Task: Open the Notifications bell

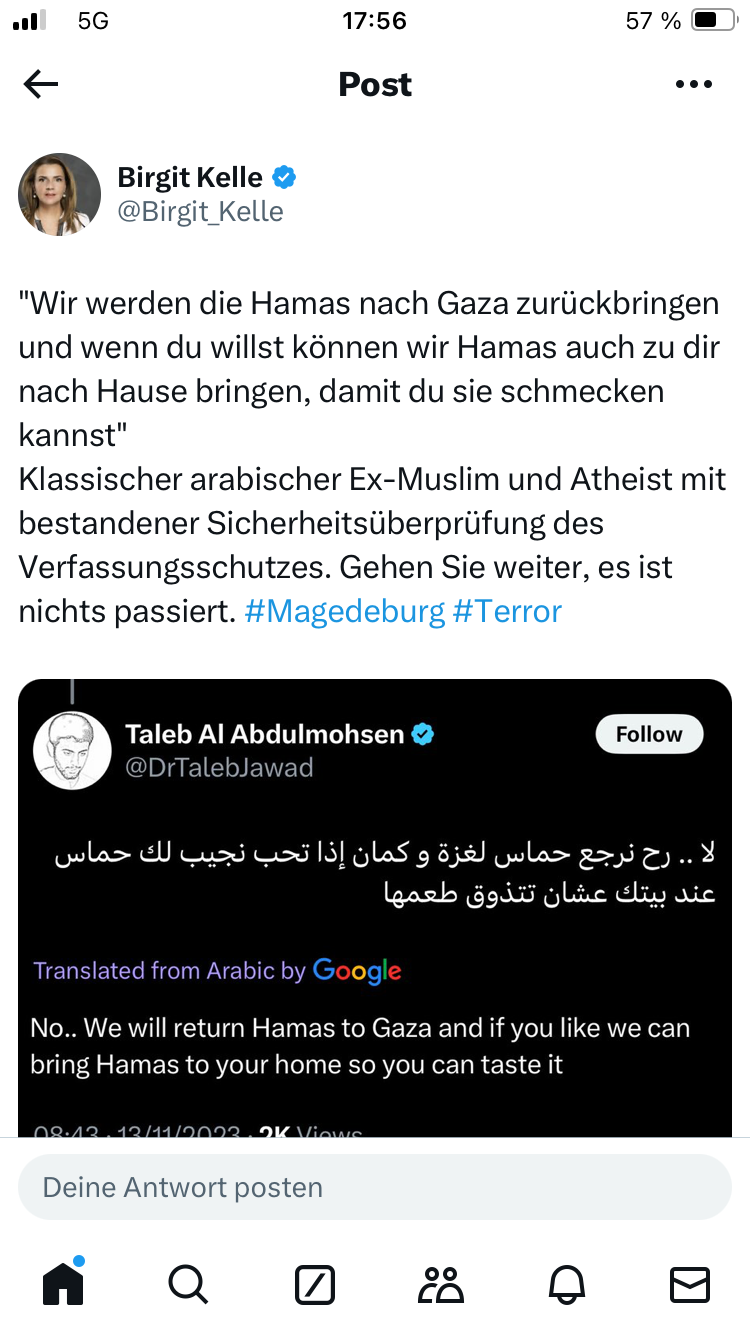Action: pyautogui.click(x=566, y=1284)
